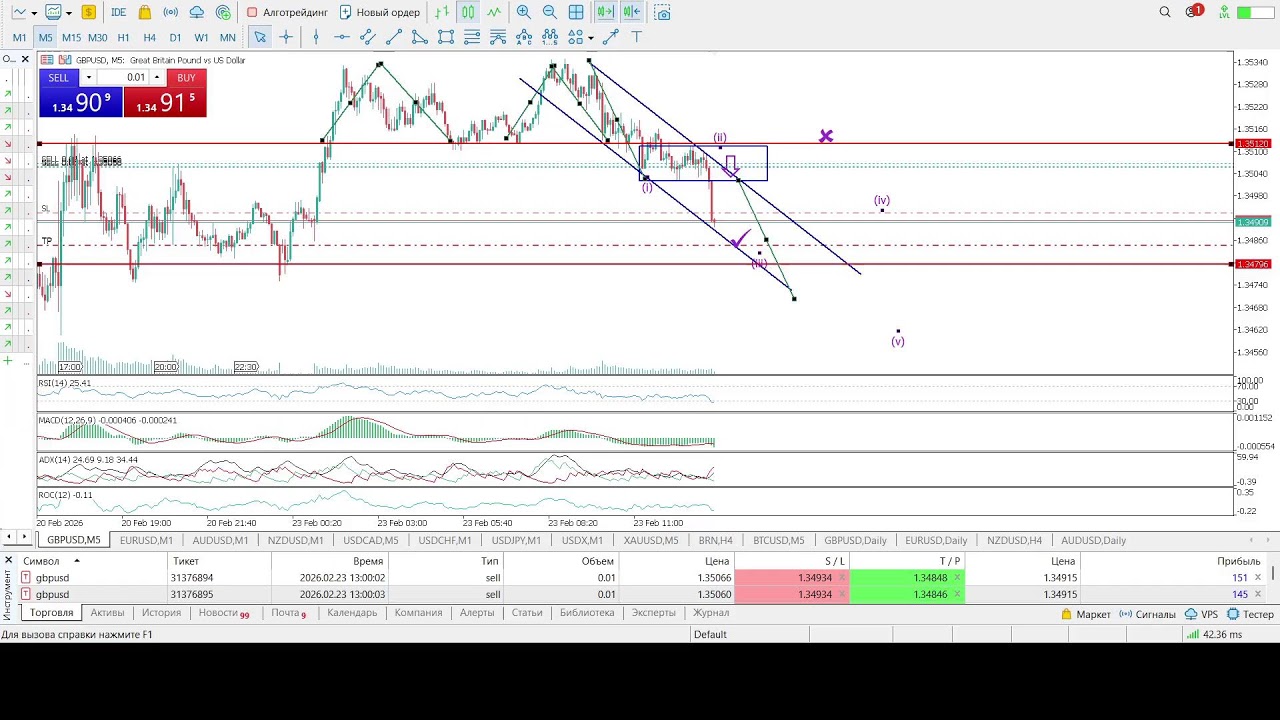Image resolution: width=1280 pixels, height=720 pixels.
Task: Select the crosshair tool
Action: tap(286, 37)
